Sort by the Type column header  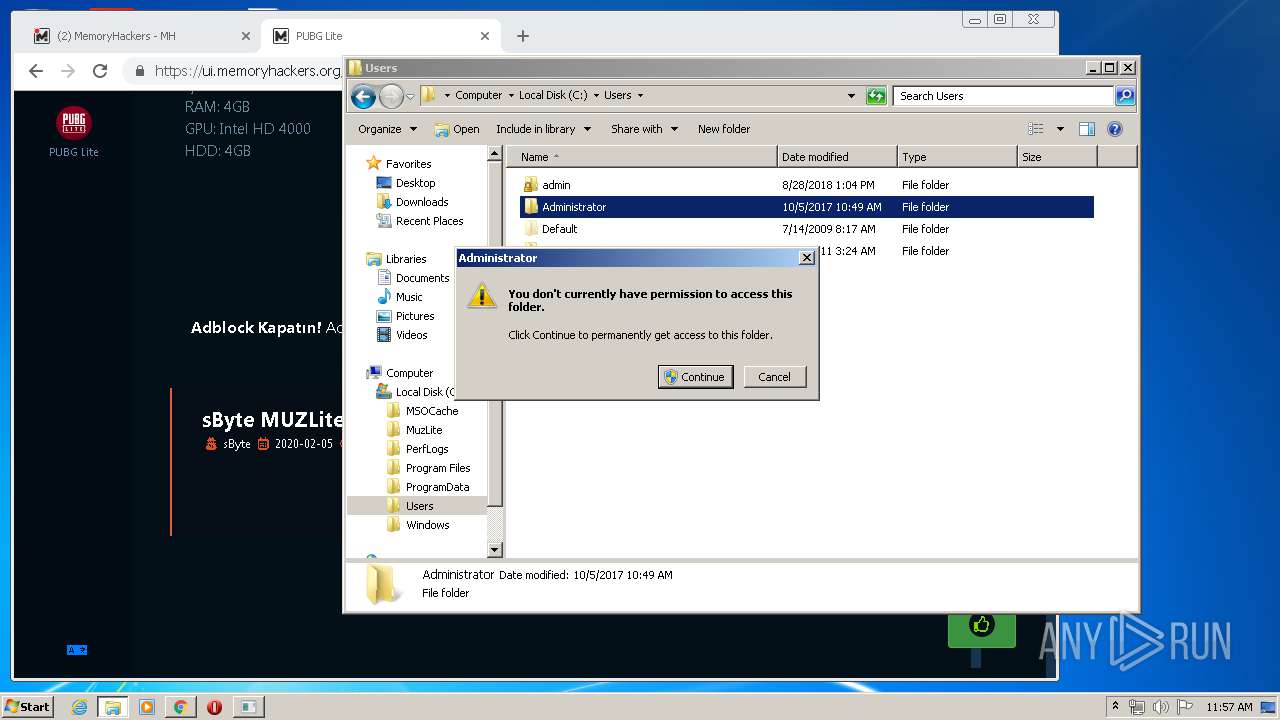pos(957,157)
